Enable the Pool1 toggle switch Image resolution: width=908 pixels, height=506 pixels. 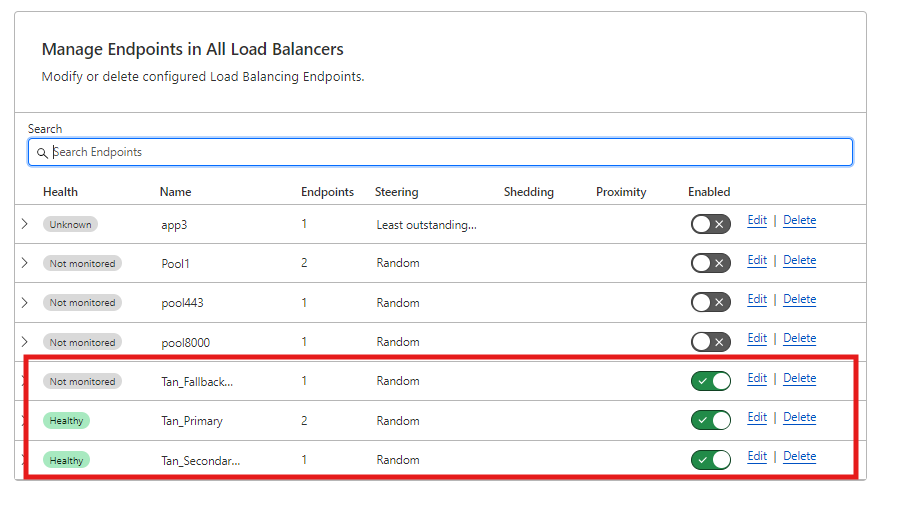[710, 263]
